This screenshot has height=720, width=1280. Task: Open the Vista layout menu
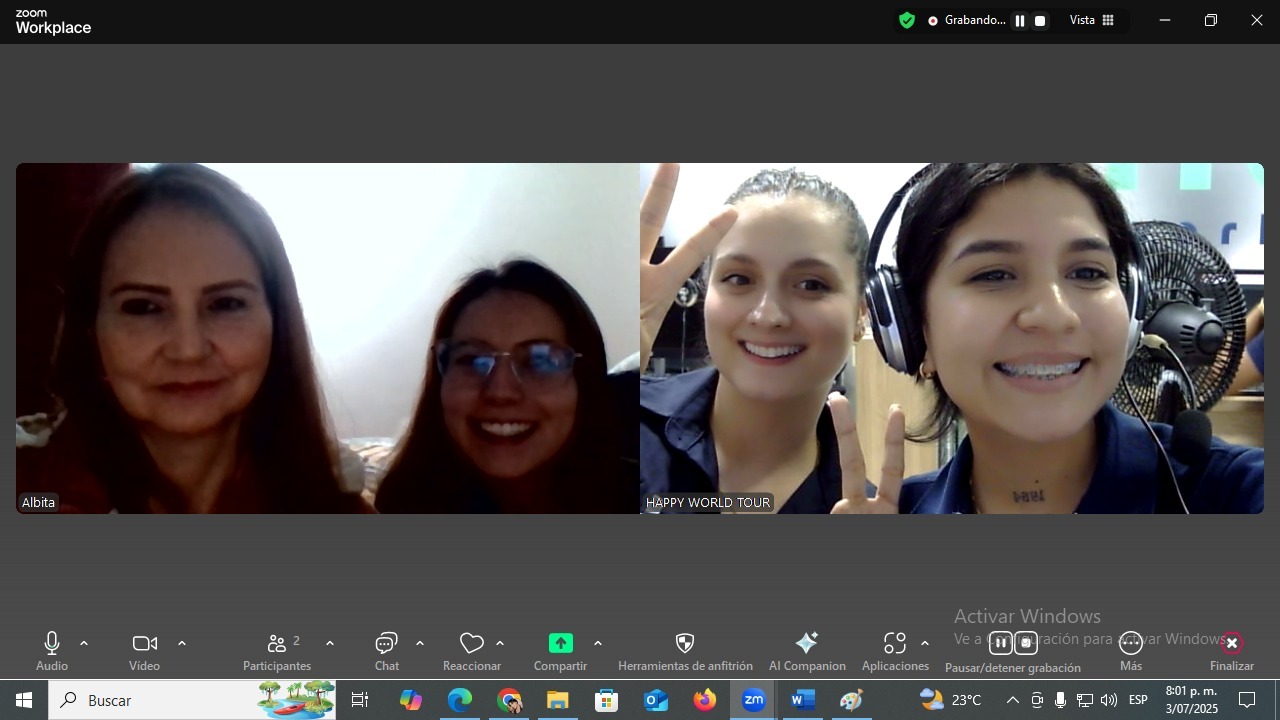pyautogui.click(x=1092, y=20)
